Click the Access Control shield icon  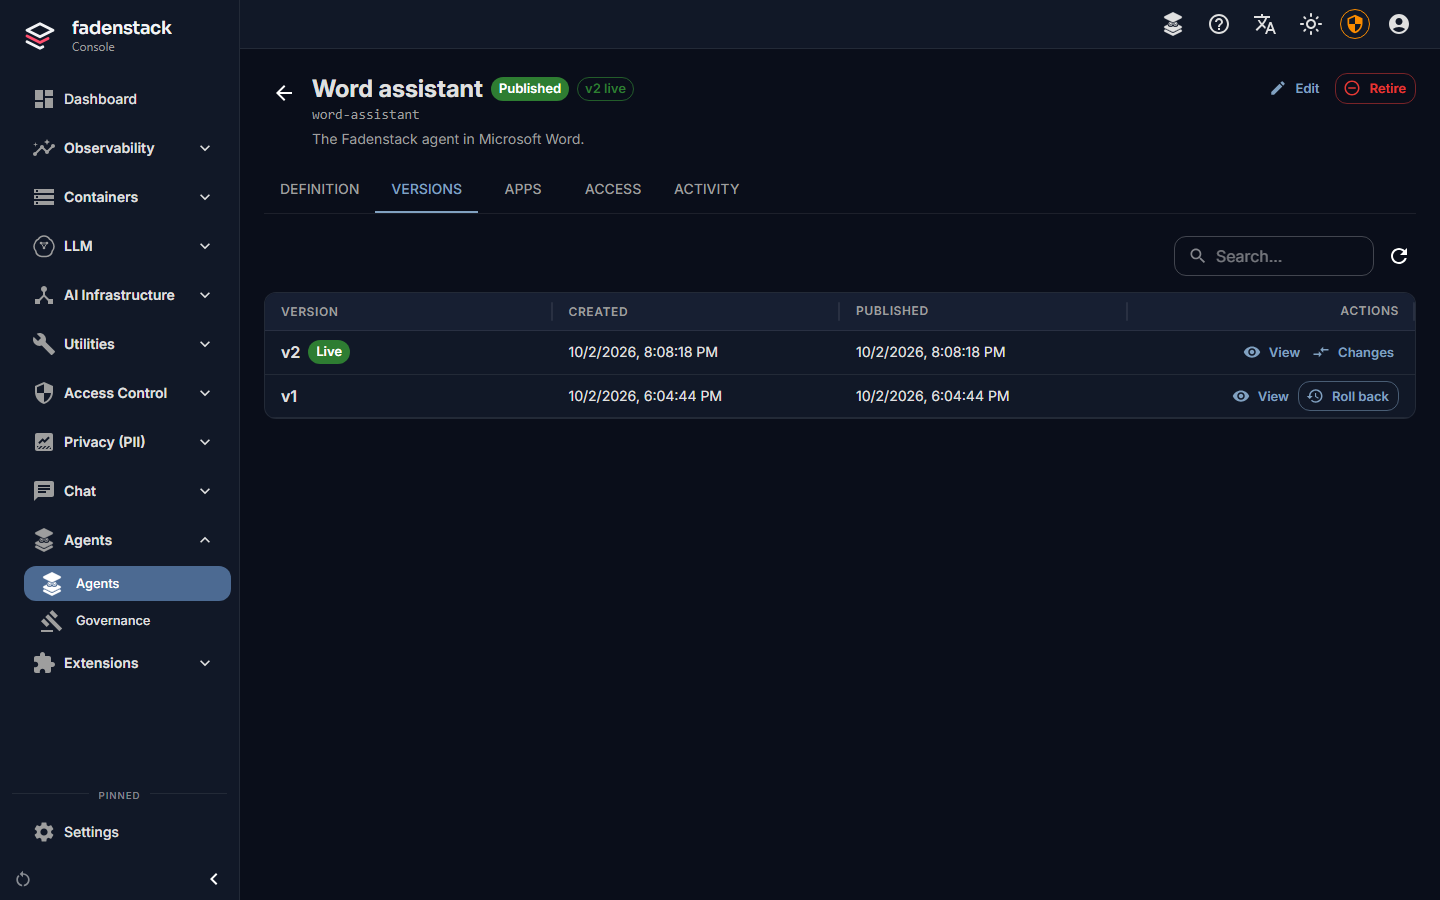pyautogui.click(x=44, y=393)
